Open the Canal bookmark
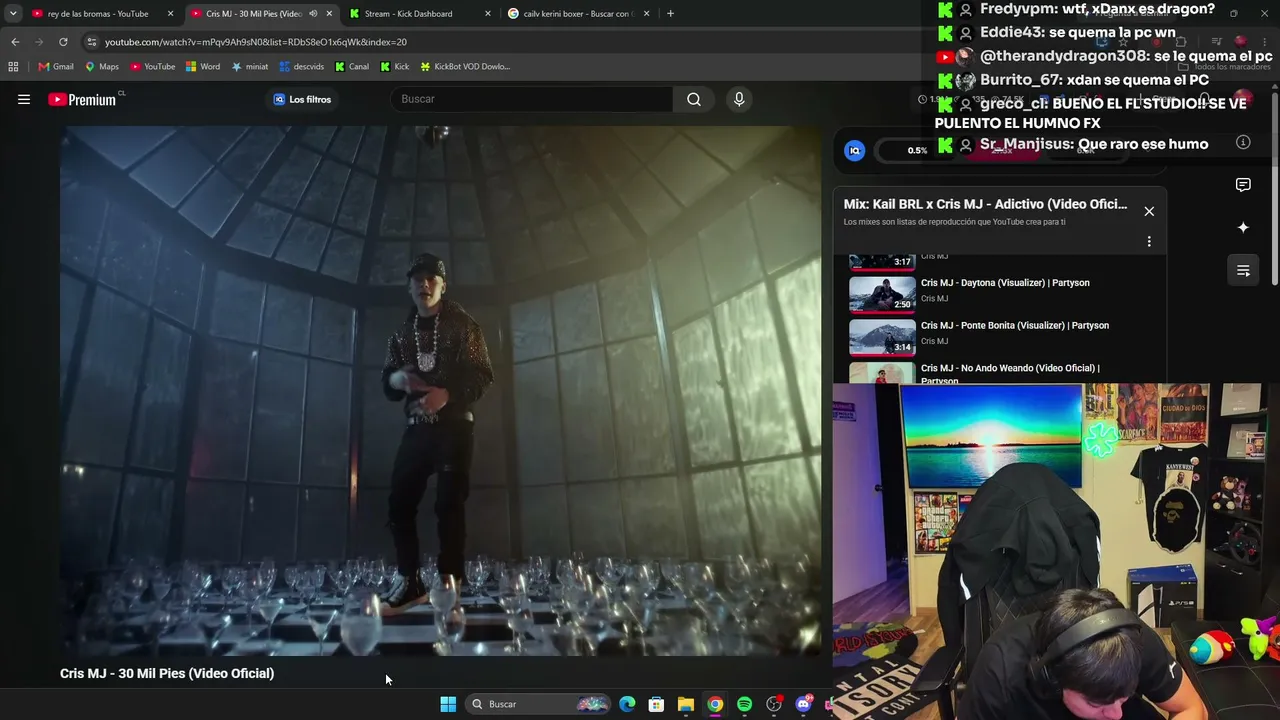Viewport: 1280px width, 720px height. tap(352, 67)
